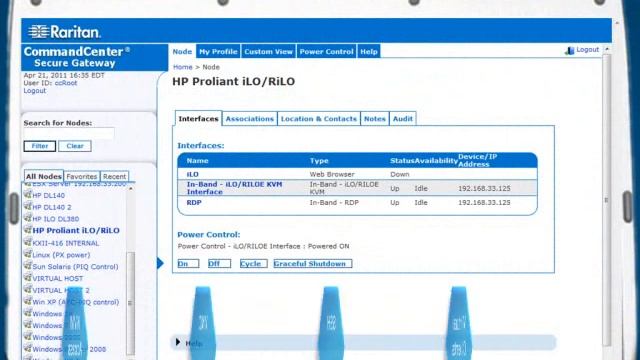
Task: Click the Raritan logo
Action: click(64, 31)
